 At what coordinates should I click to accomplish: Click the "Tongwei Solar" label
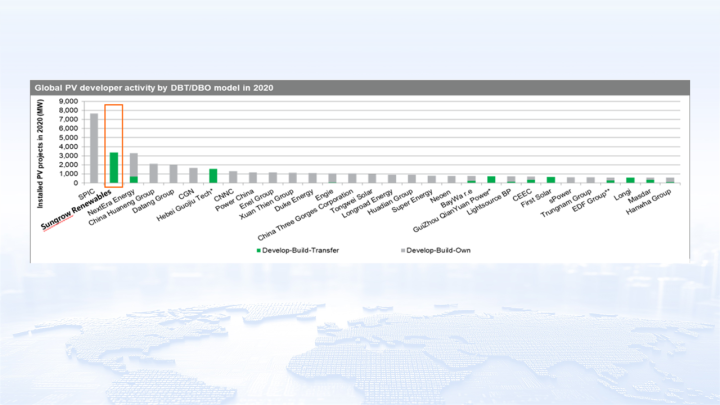[x=351, y=201]
